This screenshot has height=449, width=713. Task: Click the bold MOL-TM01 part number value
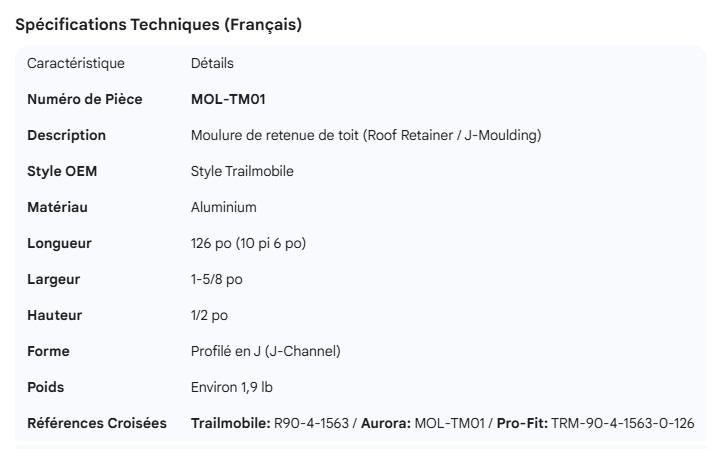point(228,99)
